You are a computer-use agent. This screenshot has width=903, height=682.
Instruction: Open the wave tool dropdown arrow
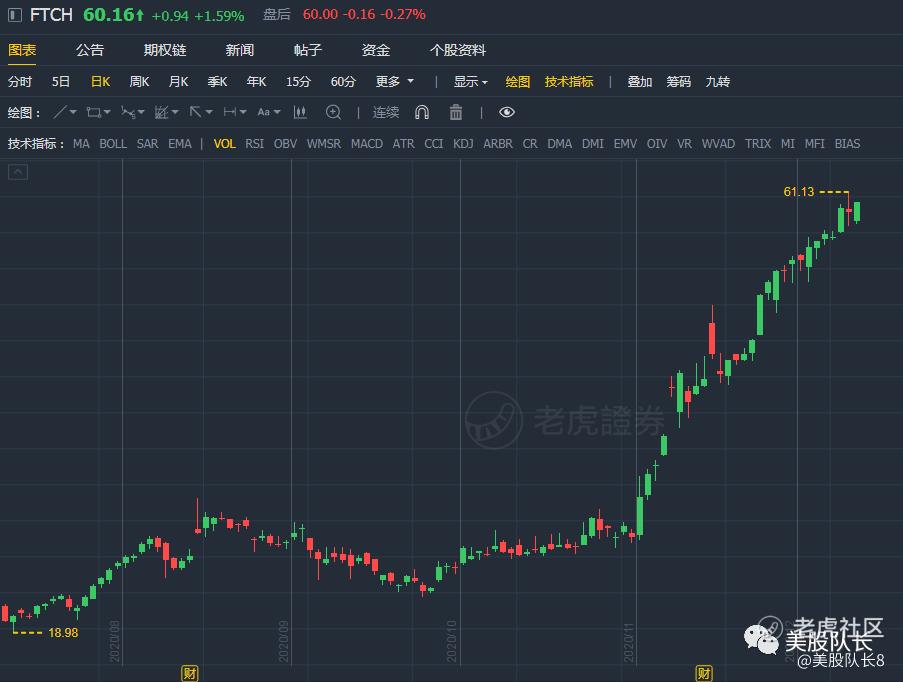tap(141, 112)
